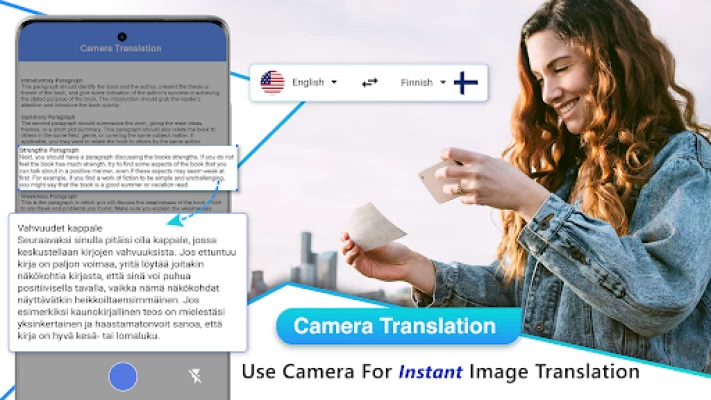Click the blue Camera Translation banner
The image size is (711, 400).
tap(399, 326)
